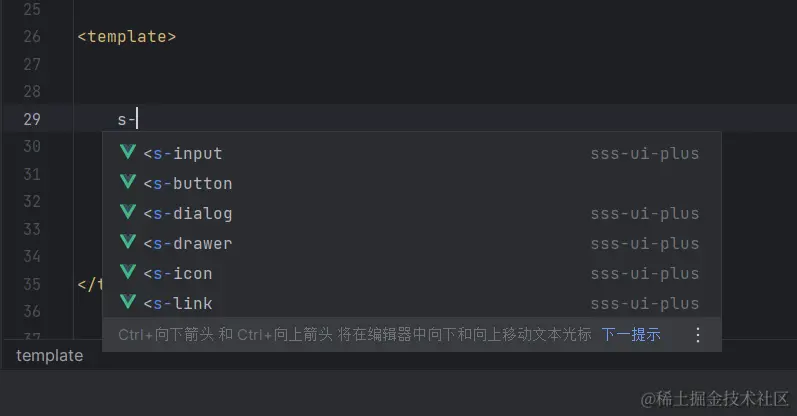Open the three-dot options in completion popup

(698, 335)
